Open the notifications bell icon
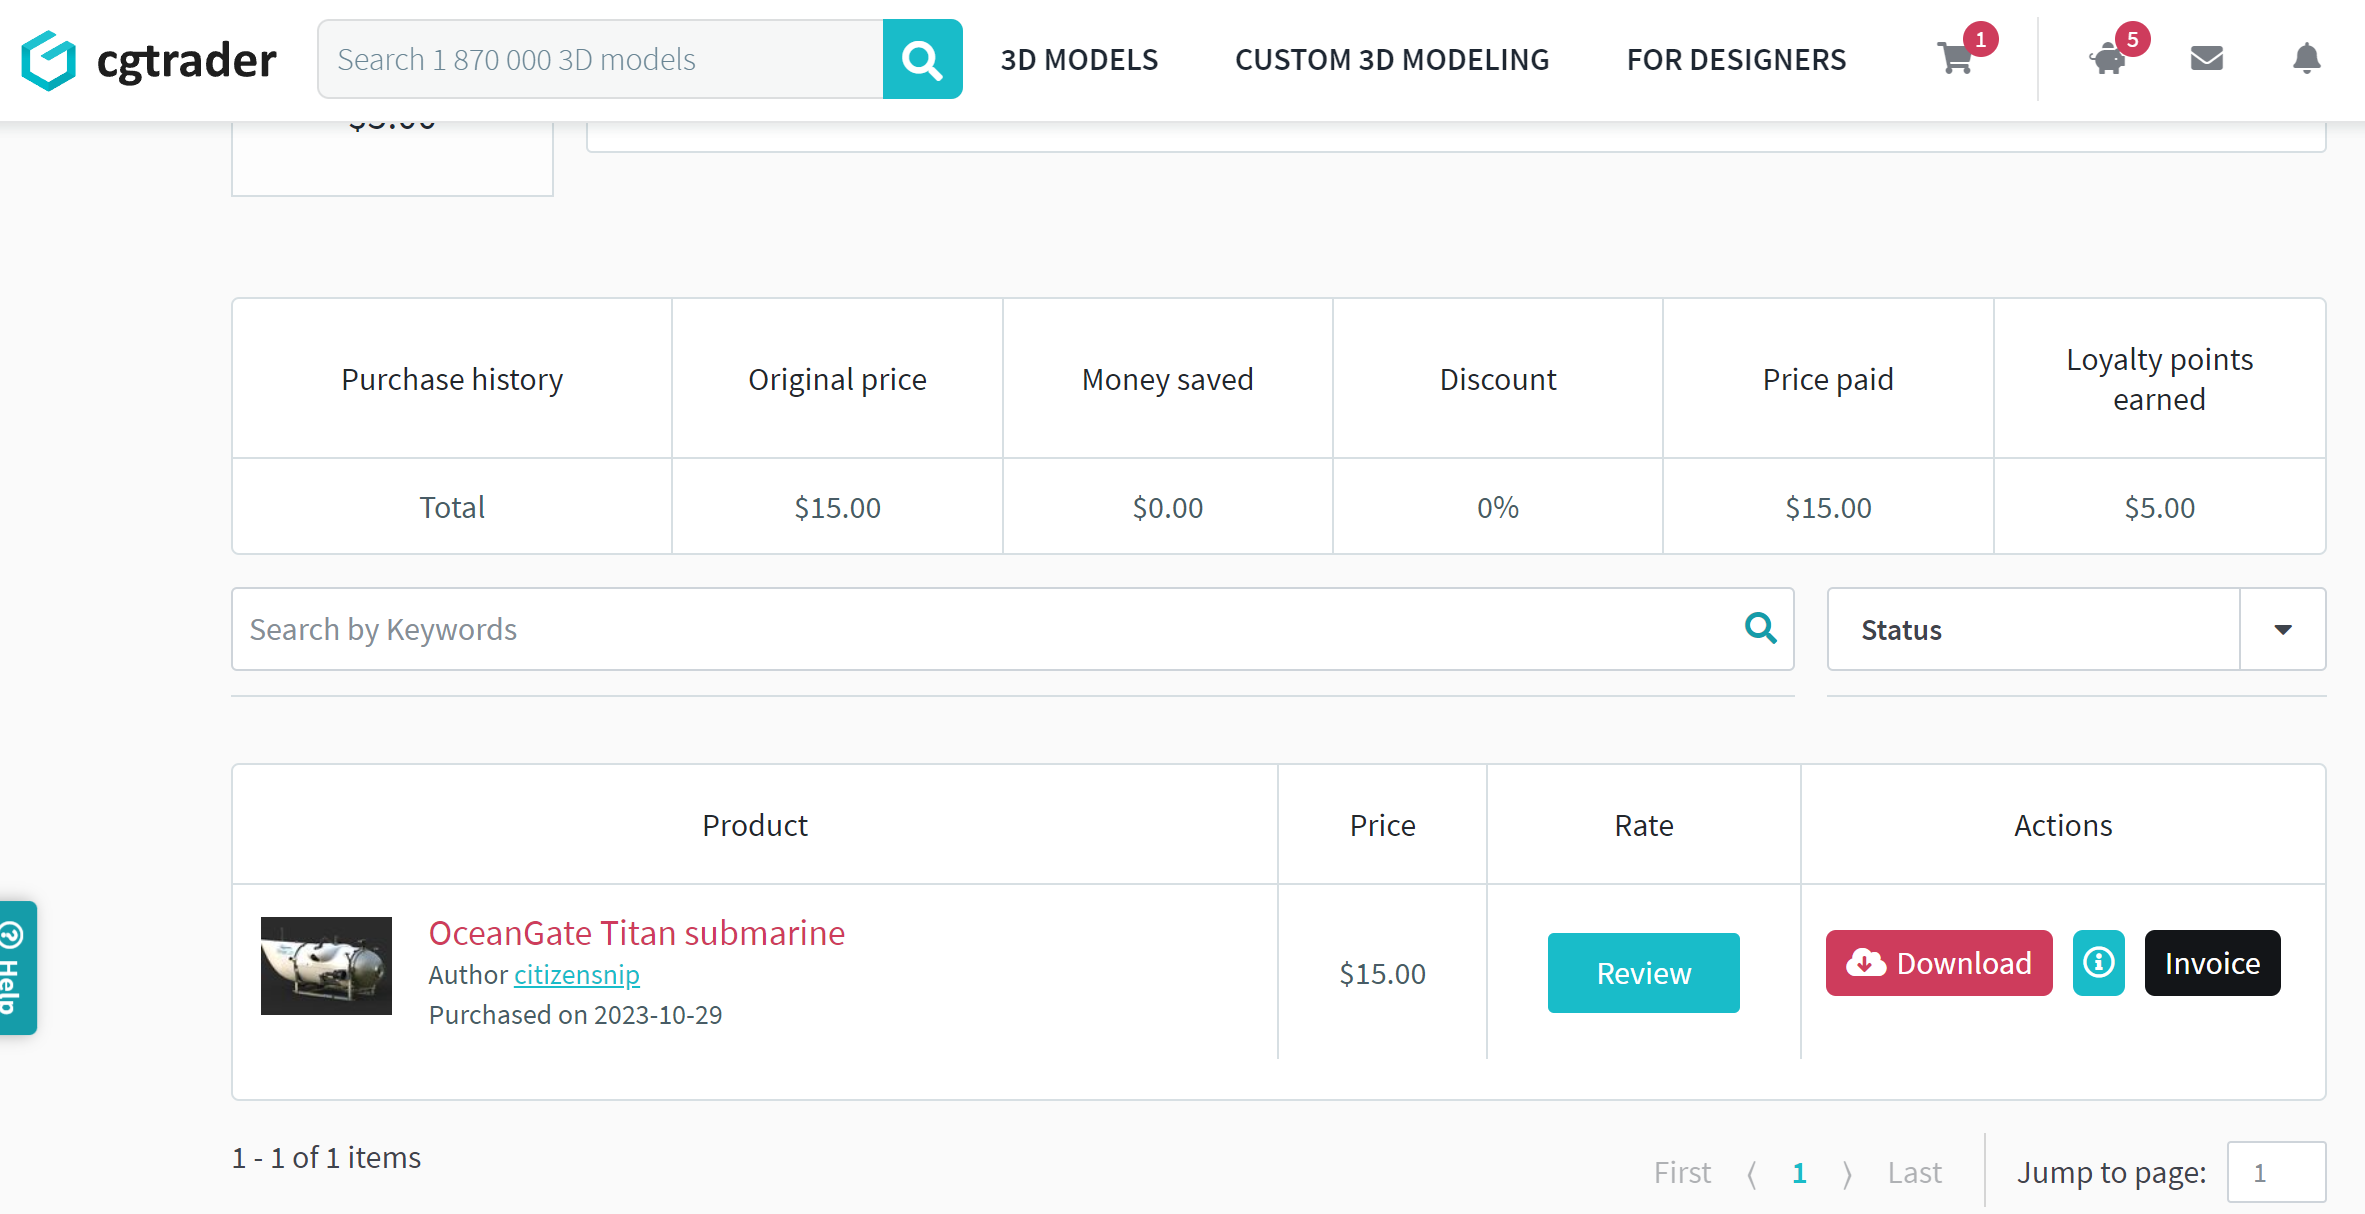The height and width of the screenshot is (1214, 2365). 2306,59
